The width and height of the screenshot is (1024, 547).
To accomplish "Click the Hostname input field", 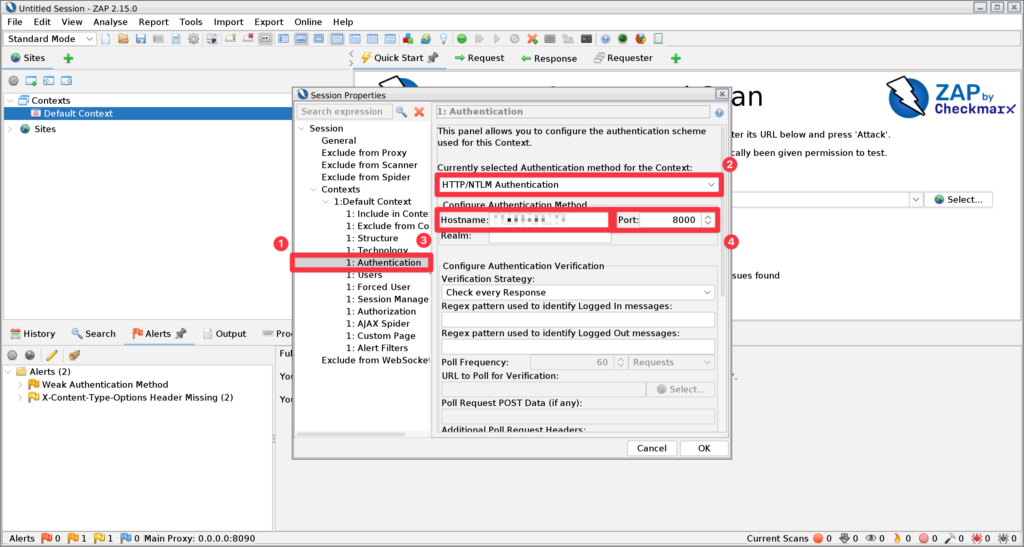I will [549, 220].
